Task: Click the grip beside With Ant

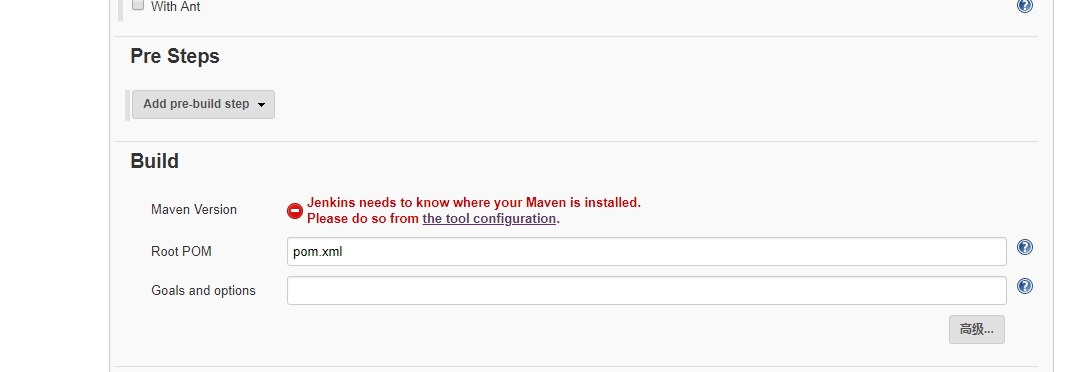Action: tap(120, 10)
